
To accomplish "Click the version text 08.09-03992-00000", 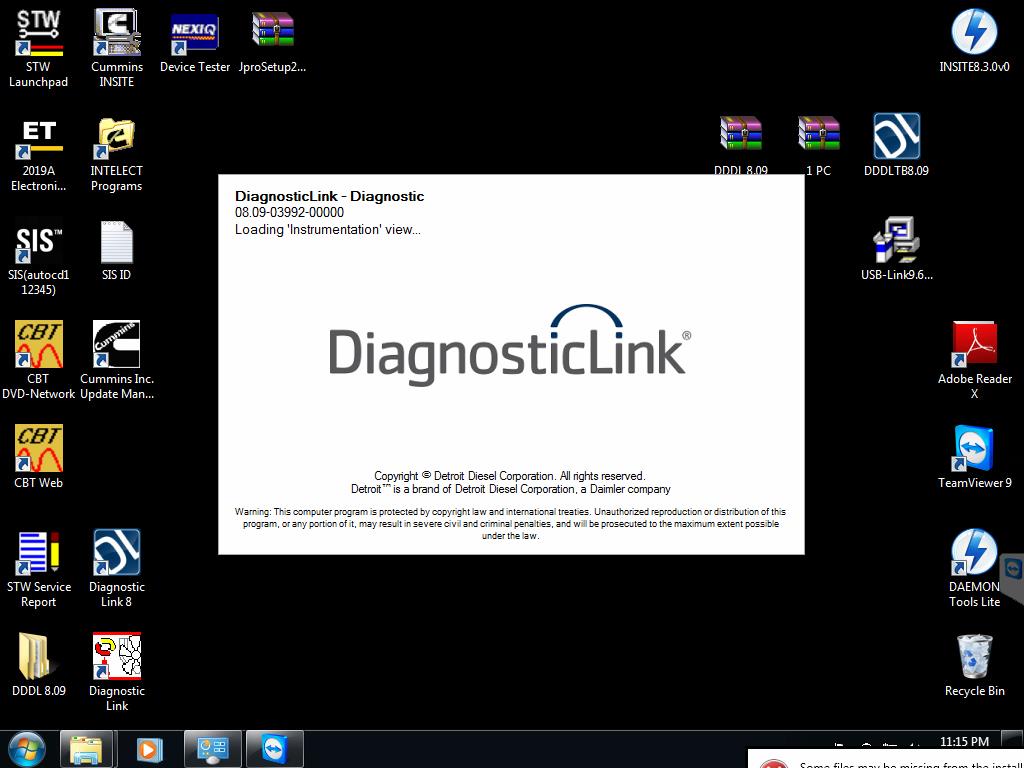I will coord(289,212).
